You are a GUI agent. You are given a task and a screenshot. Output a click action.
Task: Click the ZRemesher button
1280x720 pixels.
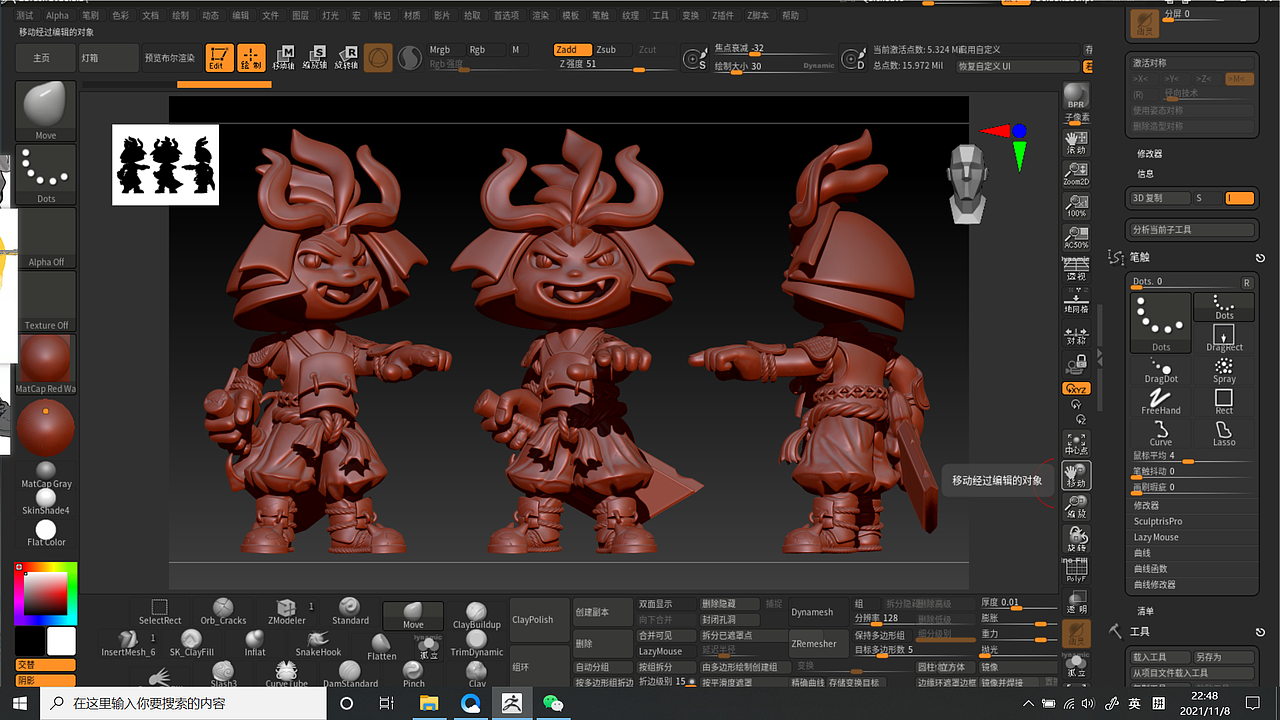[812, 644]
